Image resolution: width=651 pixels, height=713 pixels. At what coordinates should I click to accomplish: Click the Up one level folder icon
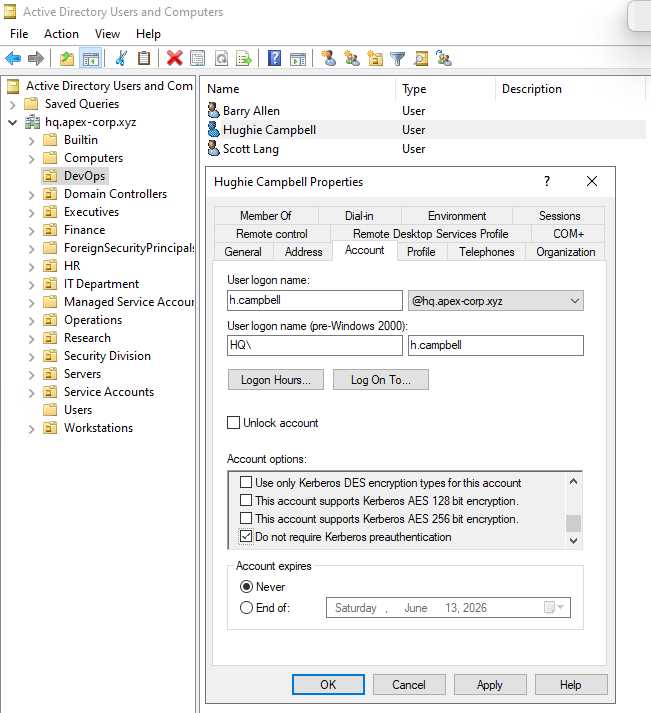pyautogui.click(x=67, y=58)
